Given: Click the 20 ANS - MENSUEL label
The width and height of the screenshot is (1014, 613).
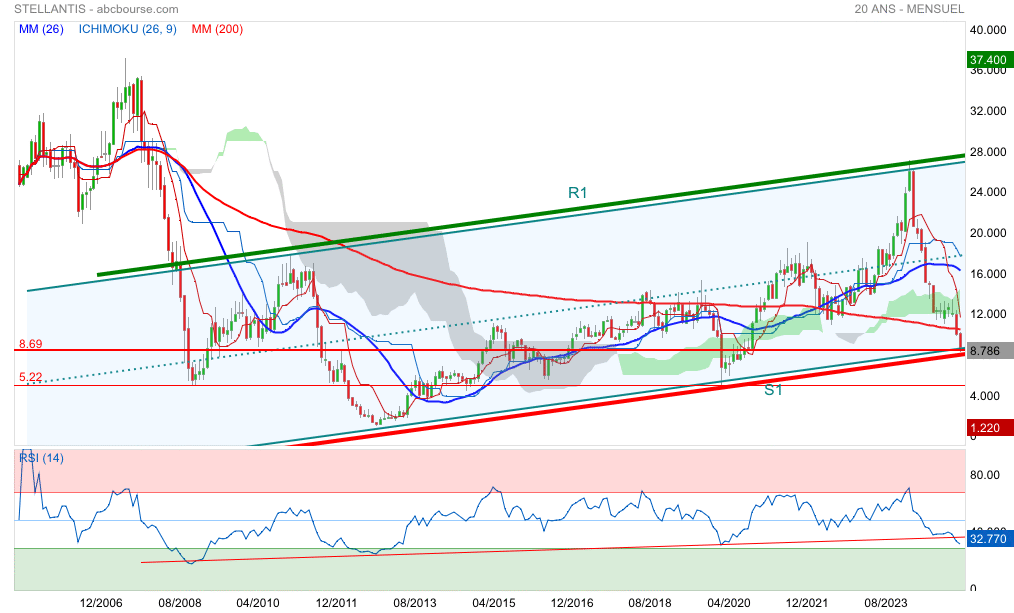Looking at the screenshot, I should pyautogui.click(x=909, y=9).
